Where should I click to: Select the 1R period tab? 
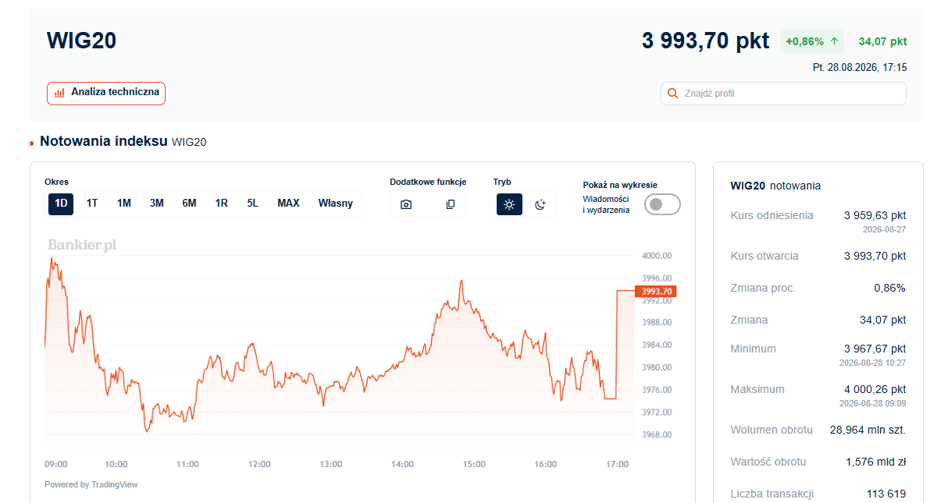[x=221, y=204]
